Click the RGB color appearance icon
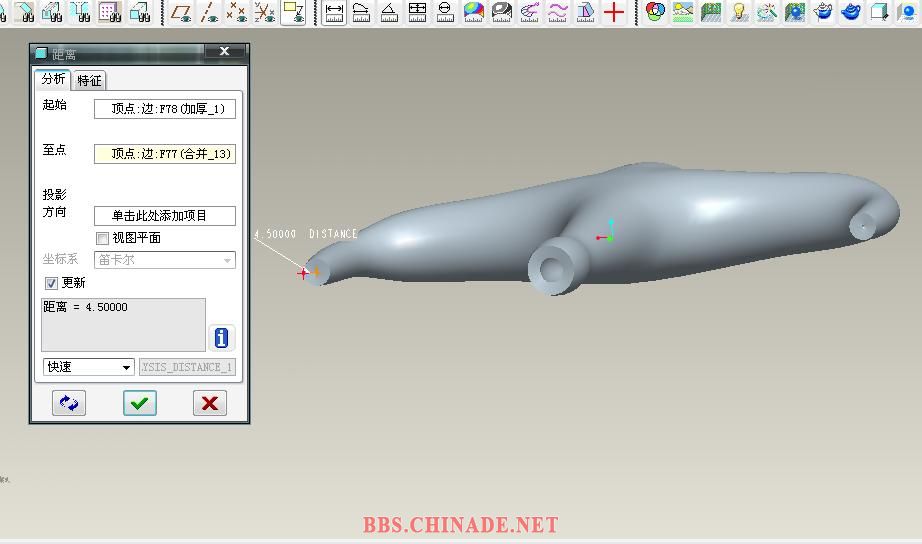 click(x=655, y=12)
